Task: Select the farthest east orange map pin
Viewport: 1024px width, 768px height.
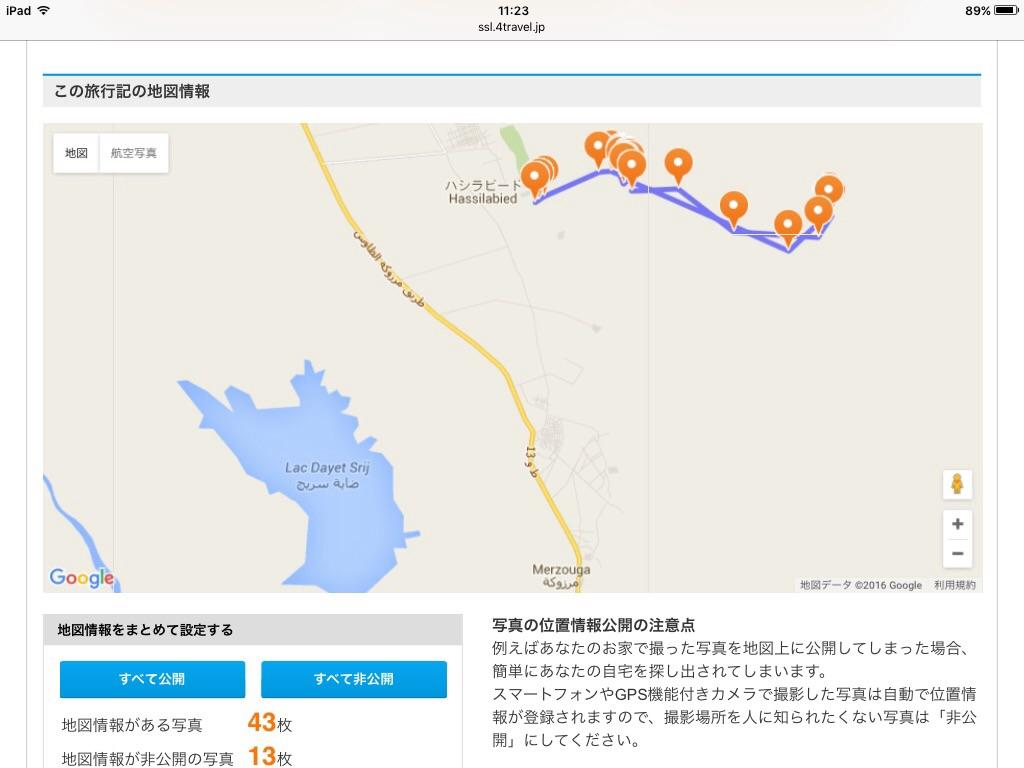Action: tap(829, 189)
